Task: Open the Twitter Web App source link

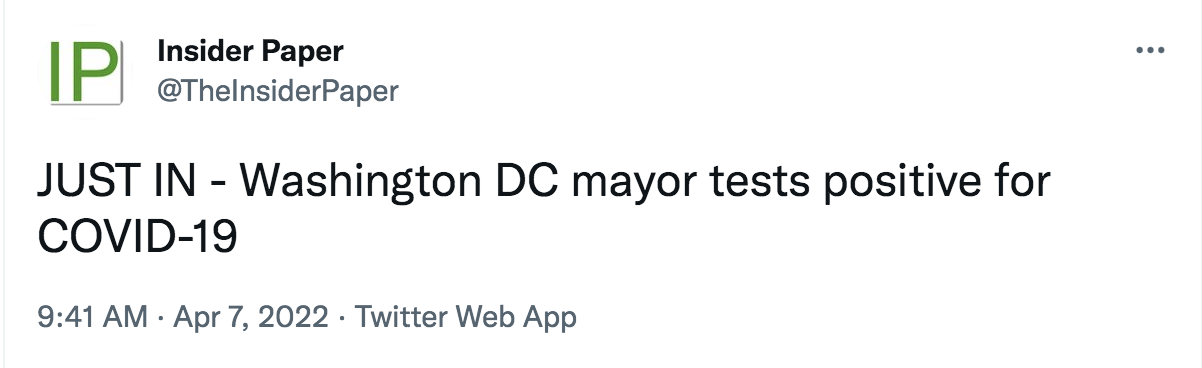Action: click(x=466, y=318)
